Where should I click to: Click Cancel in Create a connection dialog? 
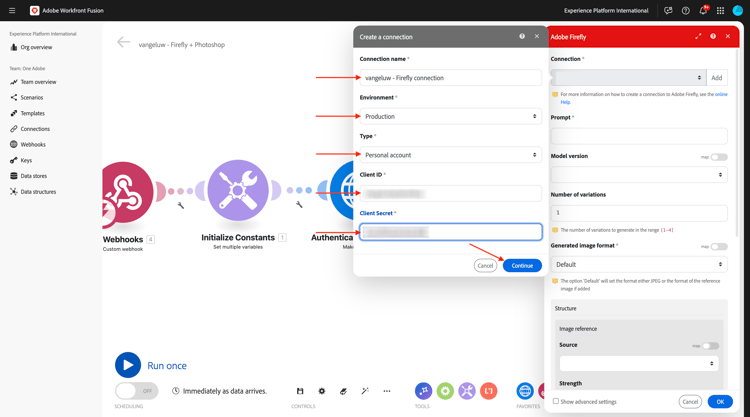485,265
